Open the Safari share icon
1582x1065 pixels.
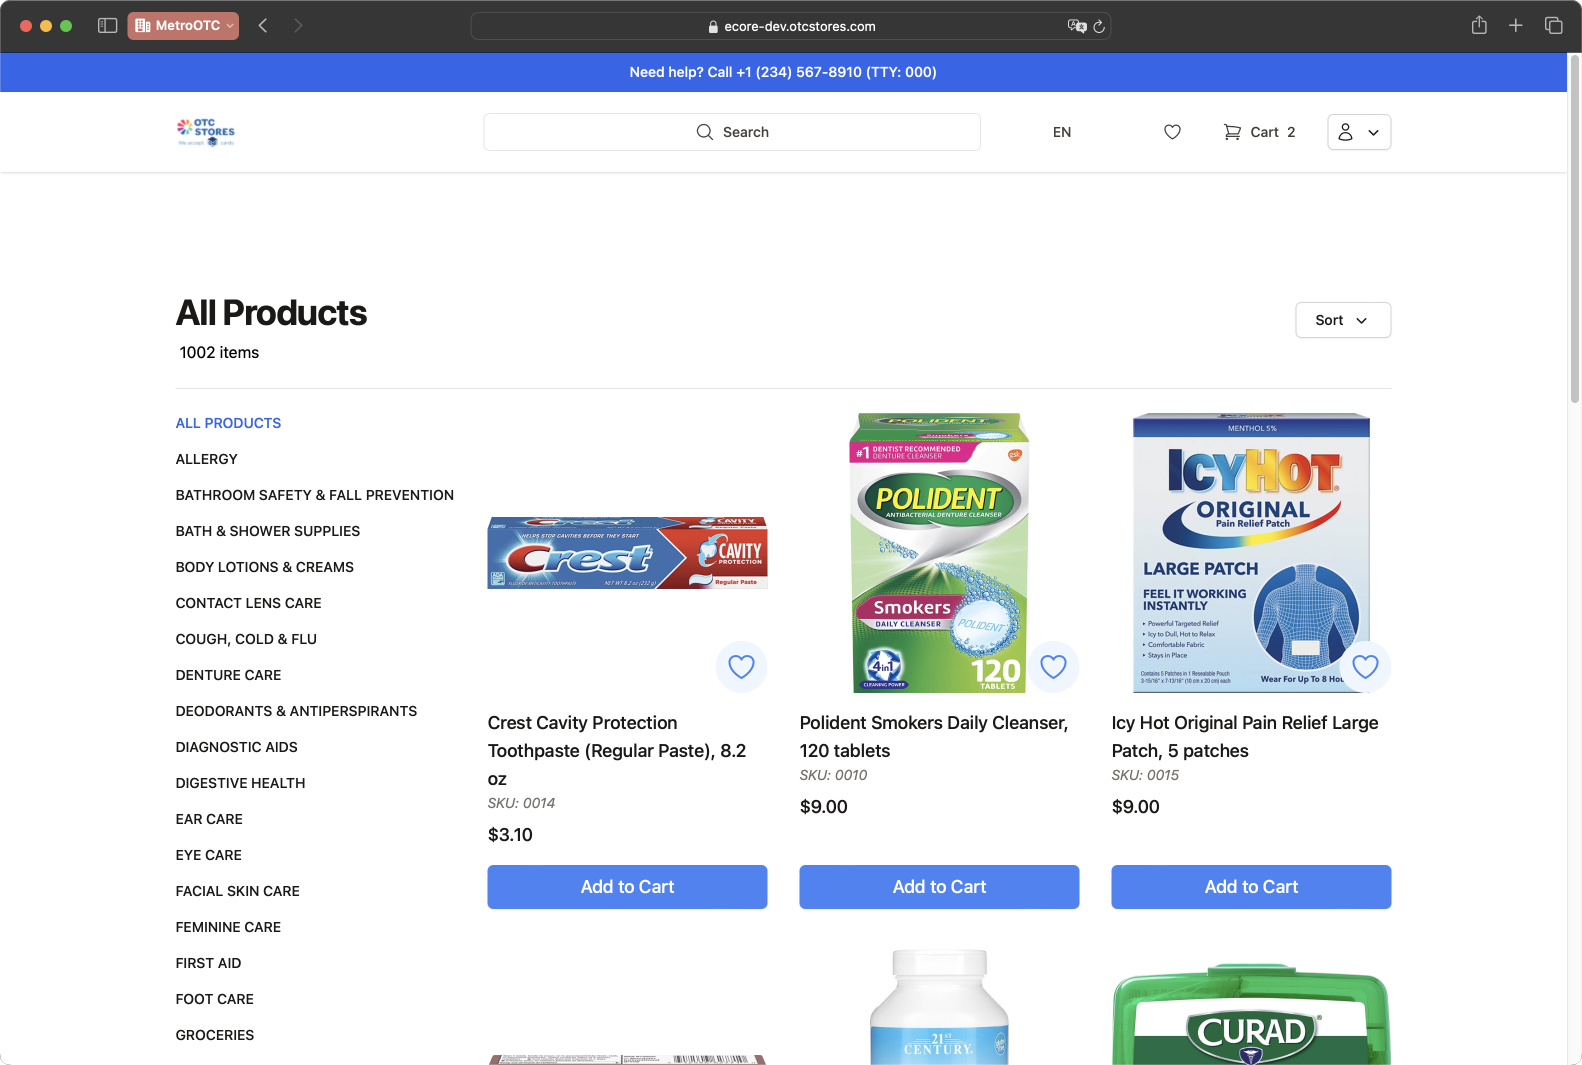[1479, 26]
